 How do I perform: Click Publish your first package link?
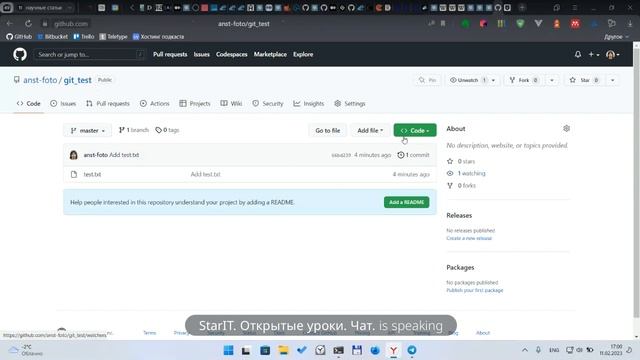click(x=475, y=290)
